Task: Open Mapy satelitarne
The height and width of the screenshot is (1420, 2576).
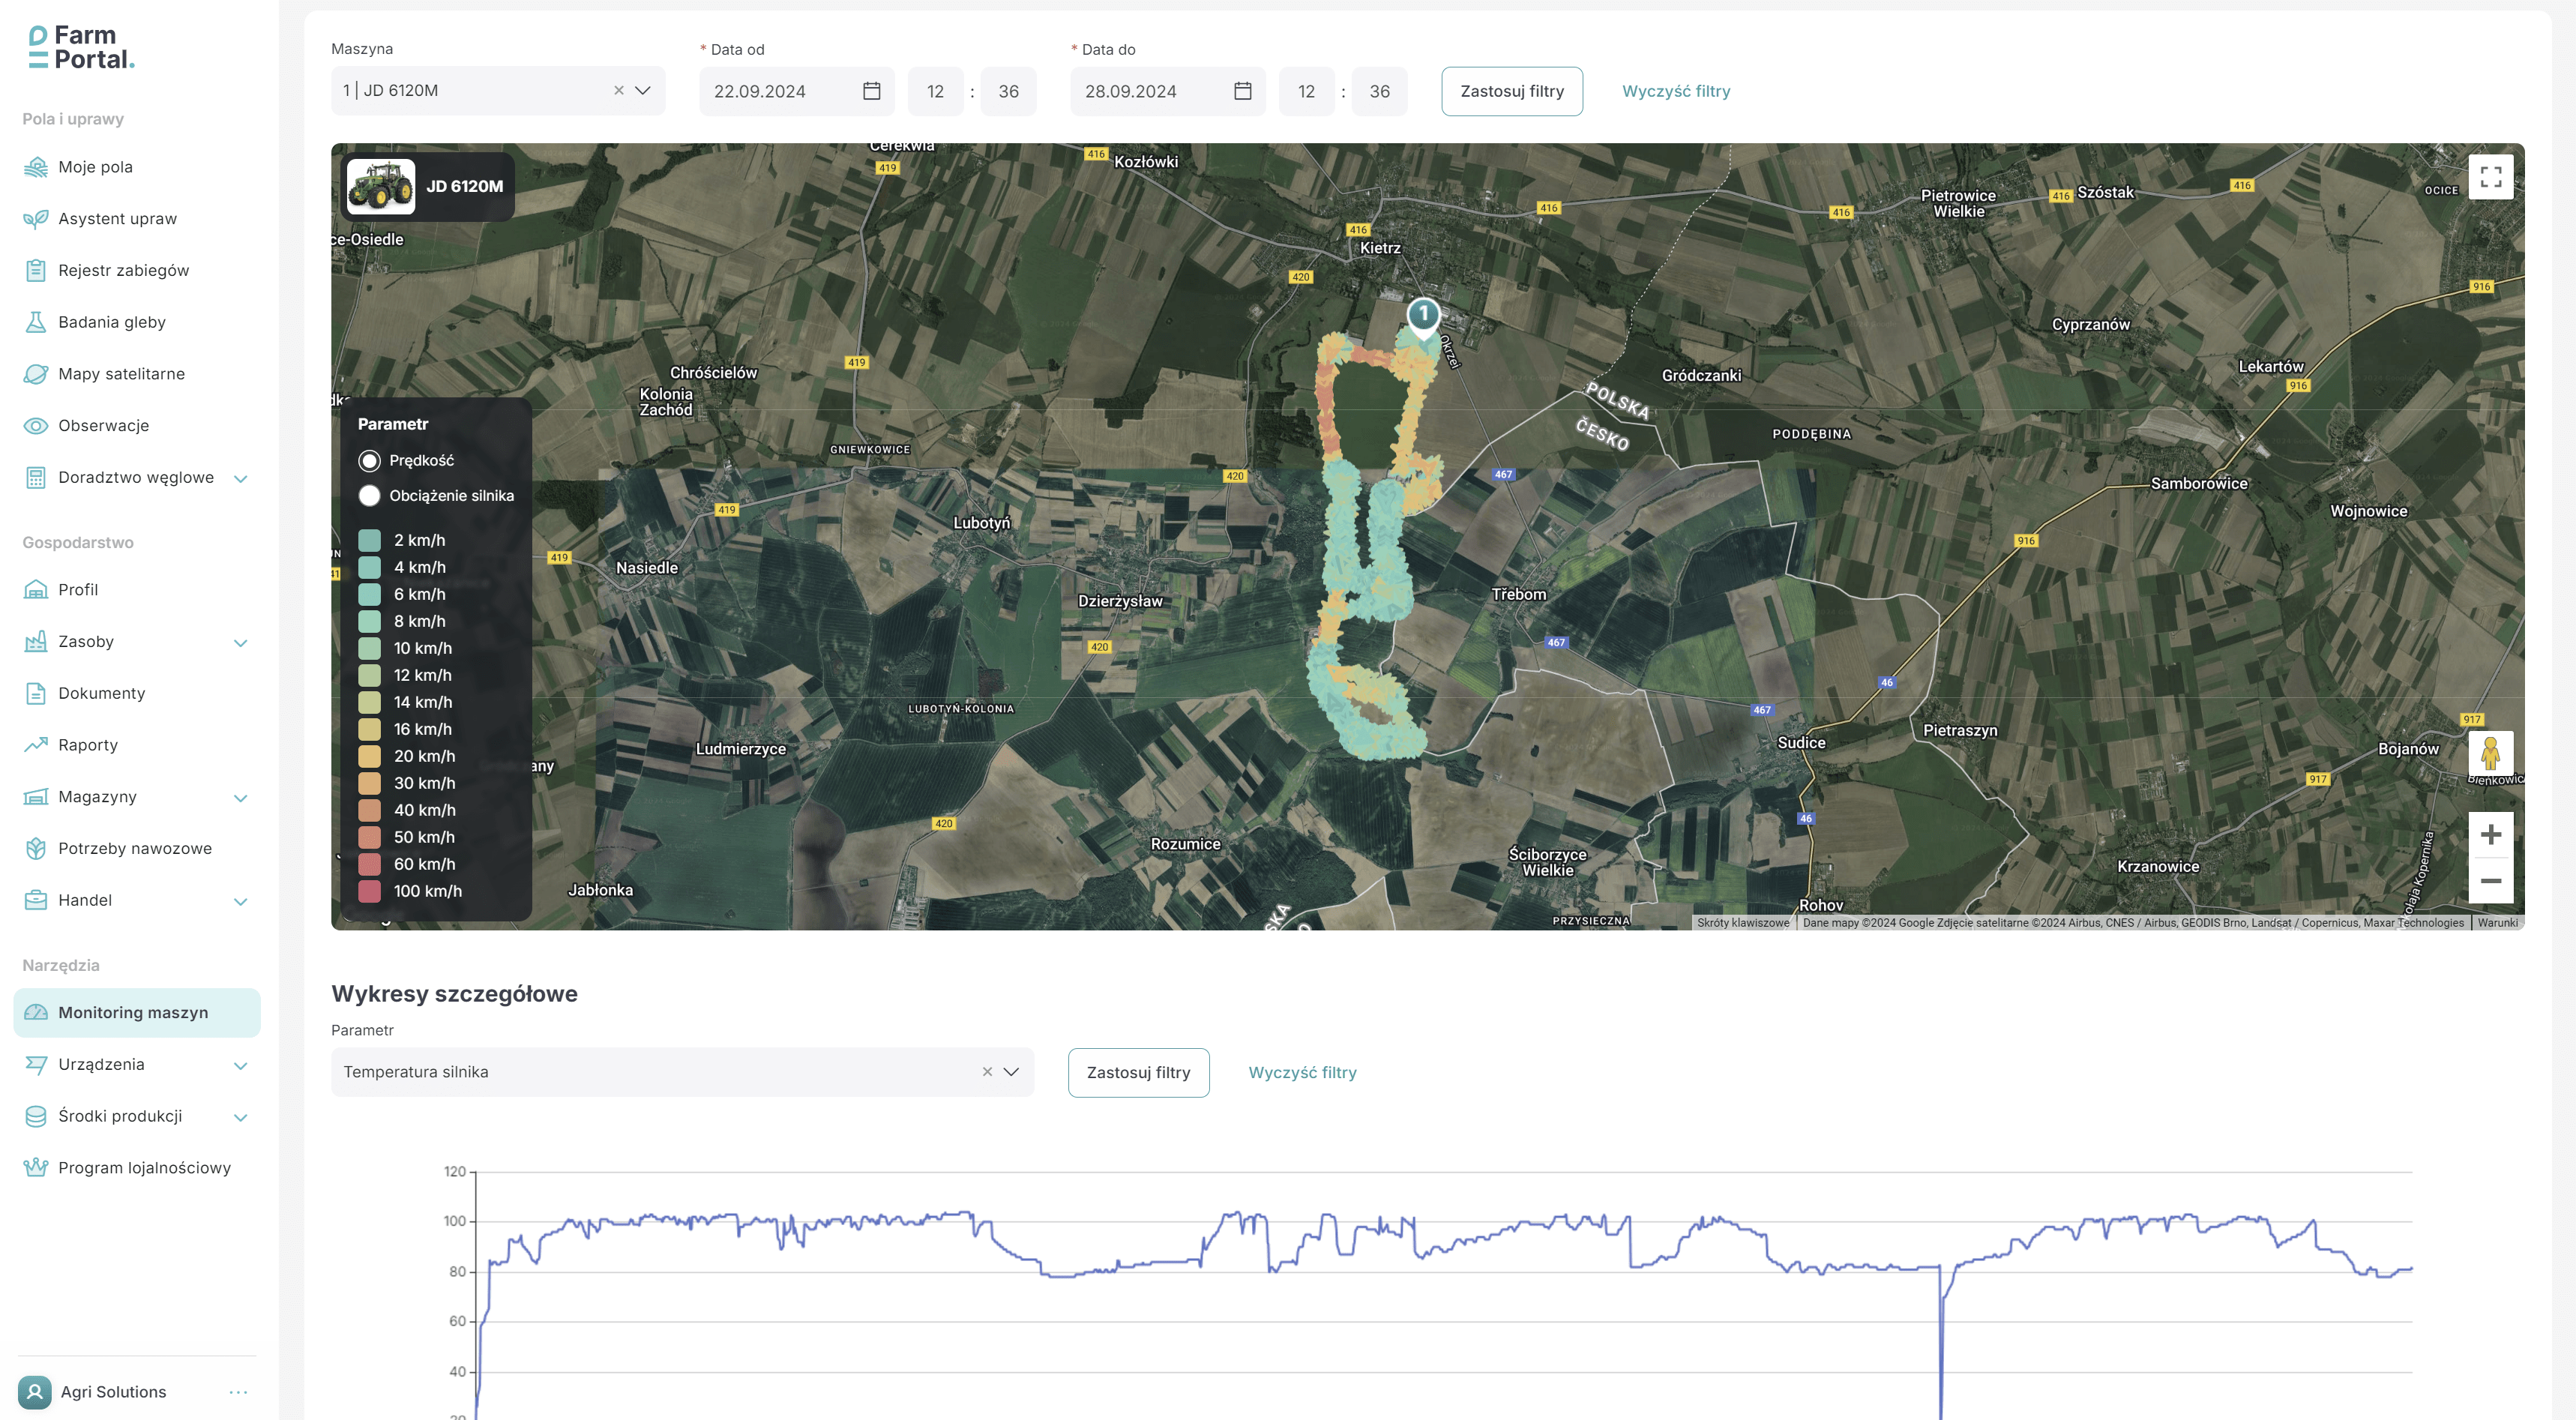Action: pos(121,374)
